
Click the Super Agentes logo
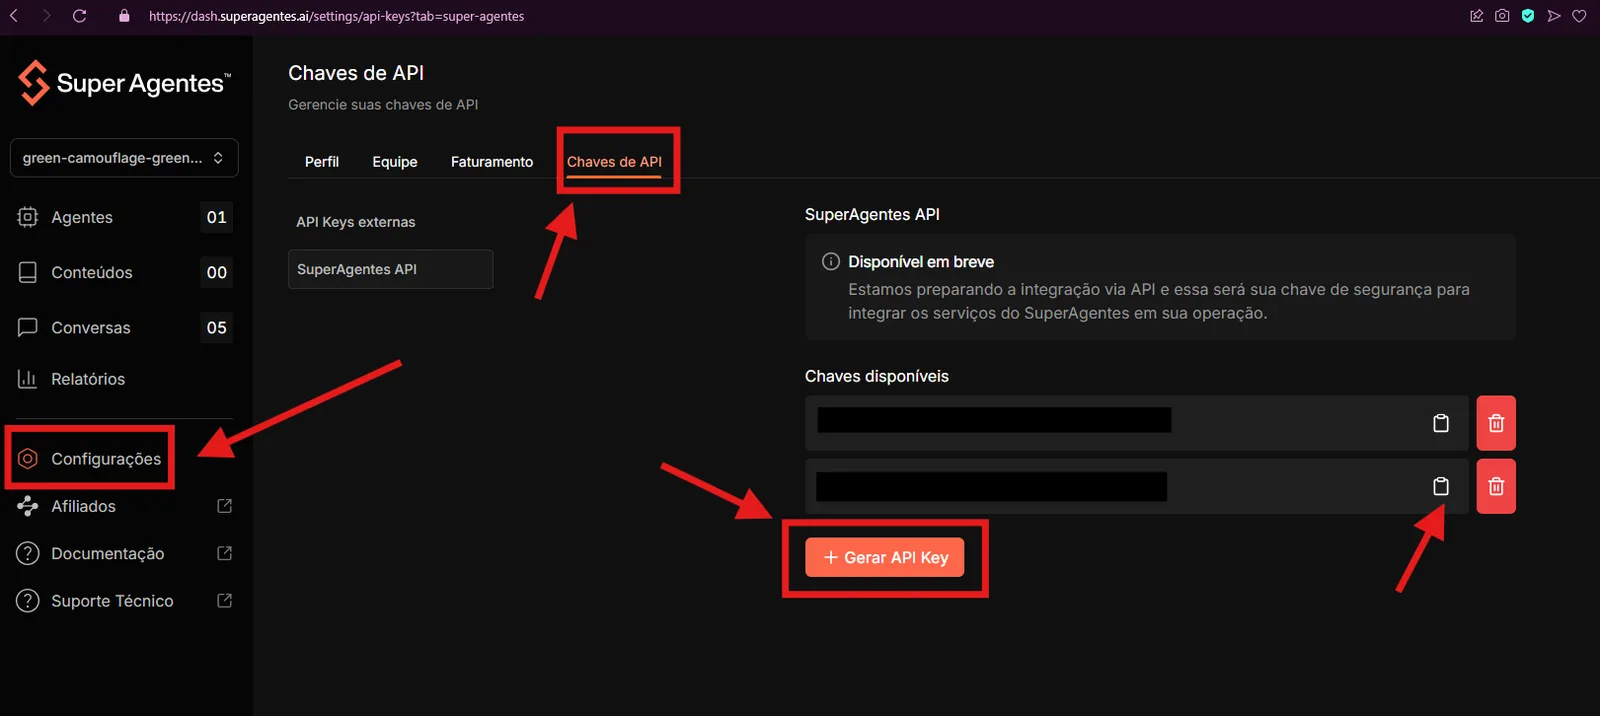point(124,83)
